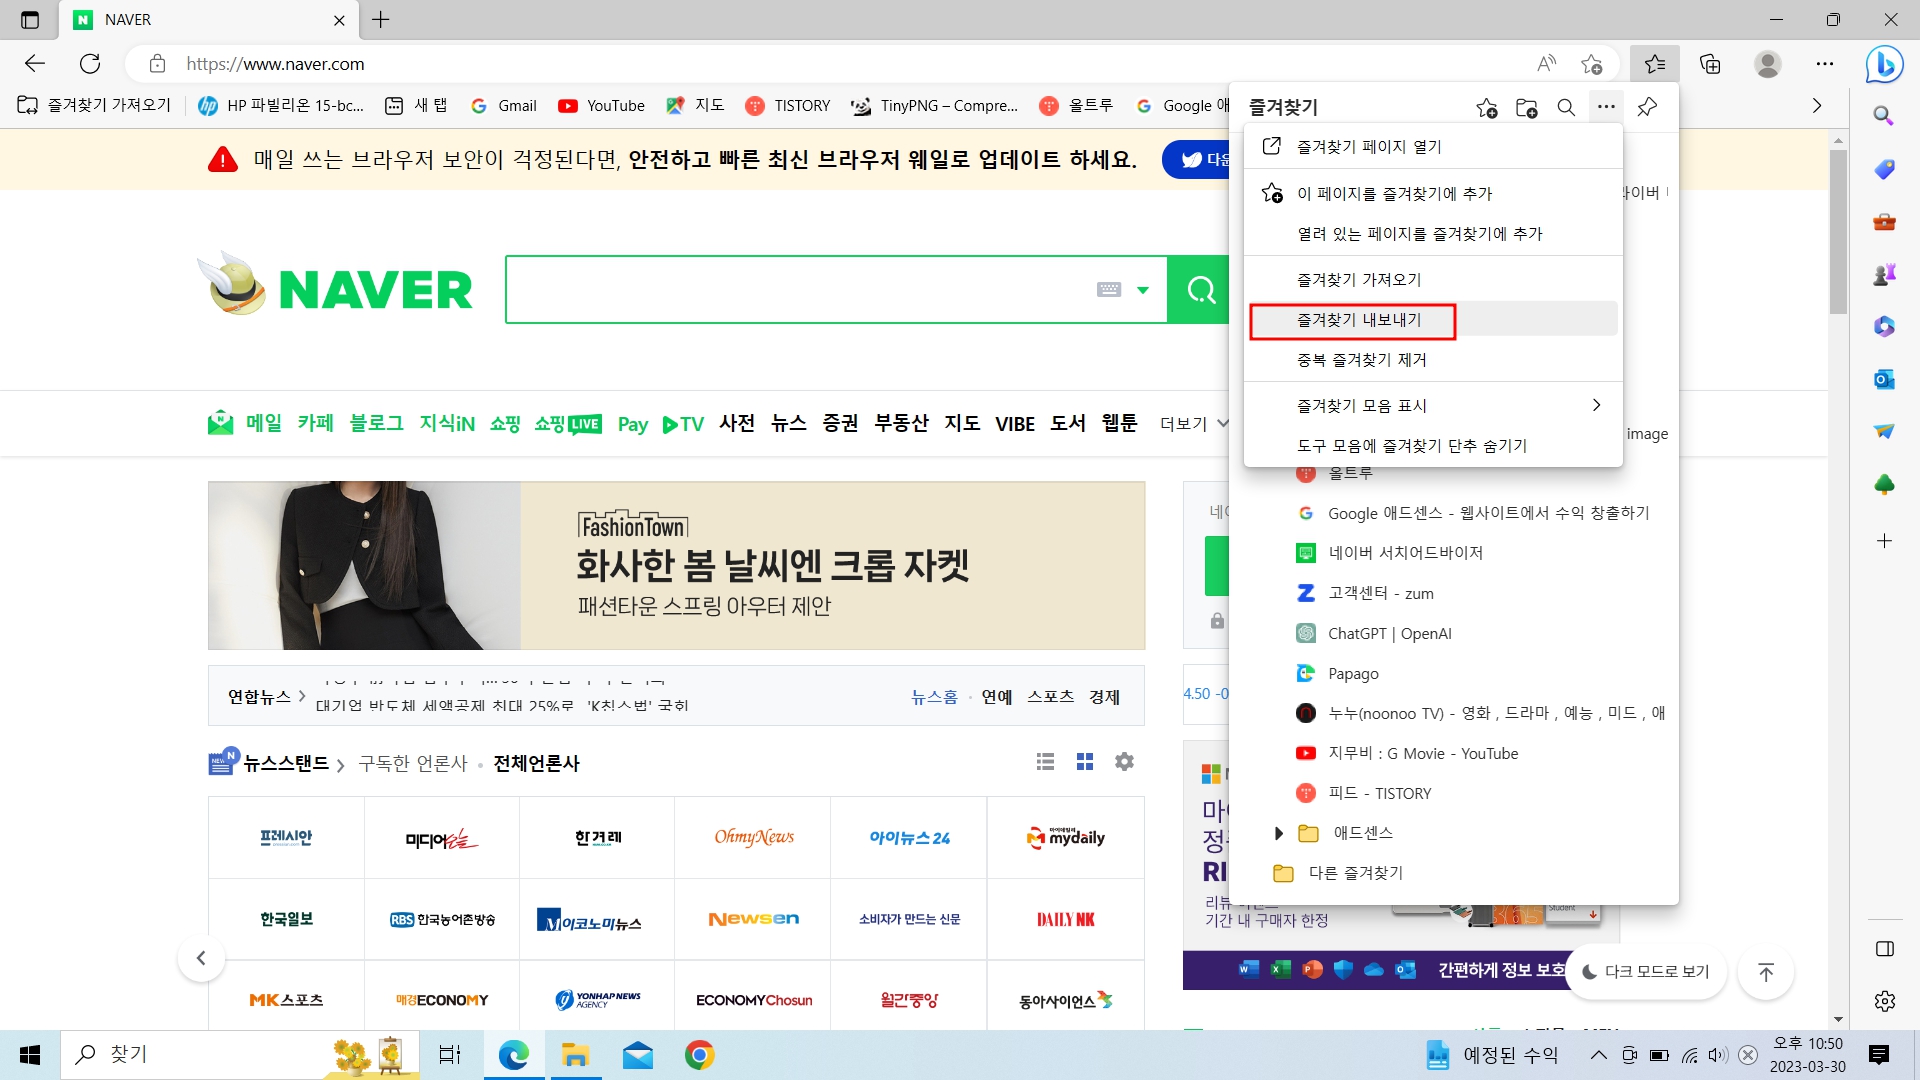Click the Papago favorite link
This screenshot has width=1920, height=1080.
tap(1352, 674)
